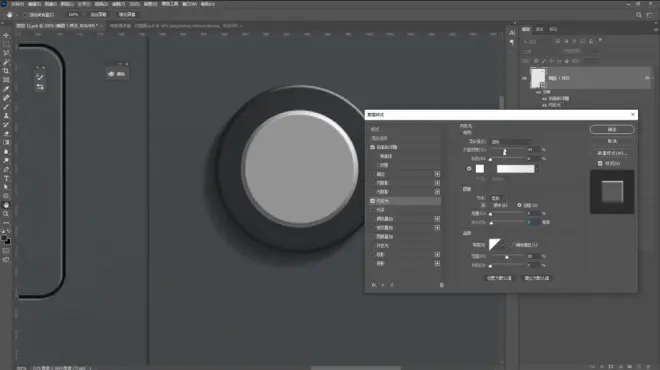Uncheck the Bevel and Emboss effect checkbox
The width and height of the screenshot is (660, 370).
click(x=373, y=147)
